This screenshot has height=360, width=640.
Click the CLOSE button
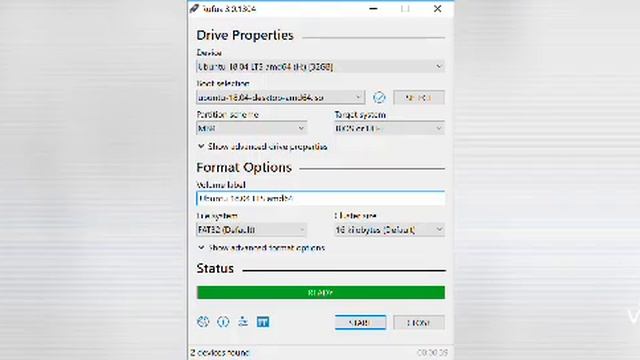coord(419,322)
